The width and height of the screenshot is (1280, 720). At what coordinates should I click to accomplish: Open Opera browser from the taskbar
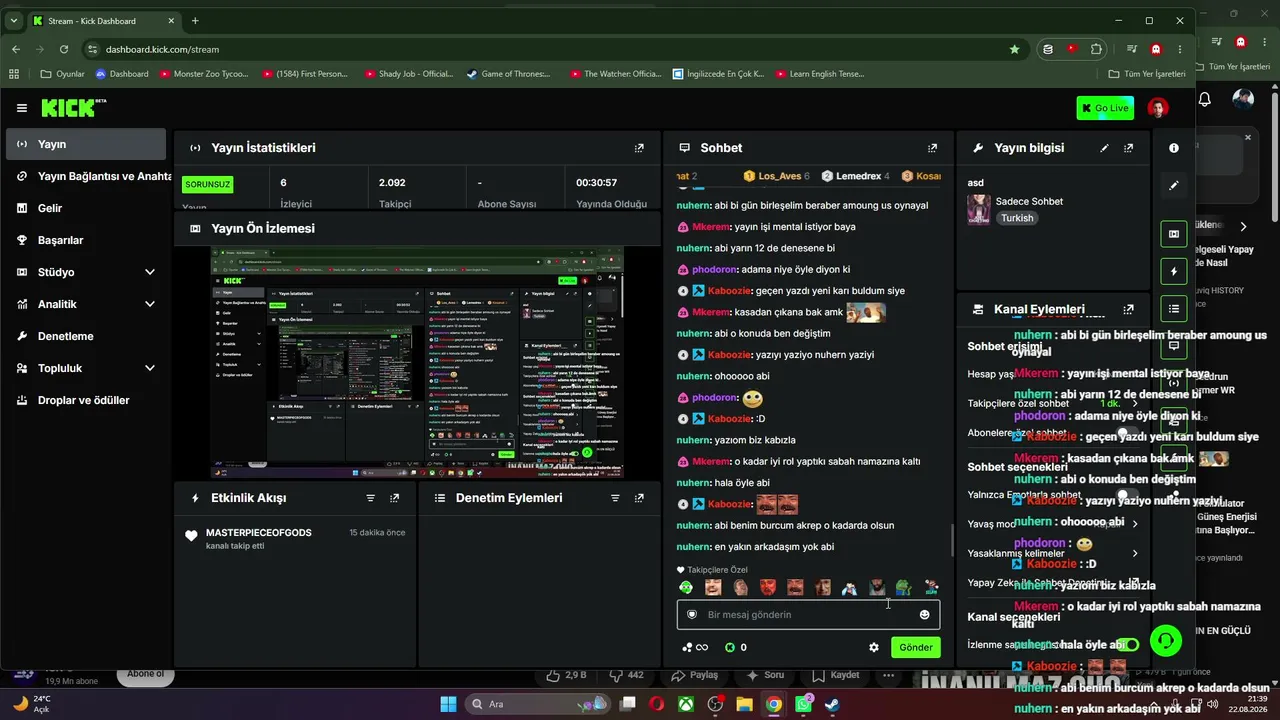pos(657,704)
